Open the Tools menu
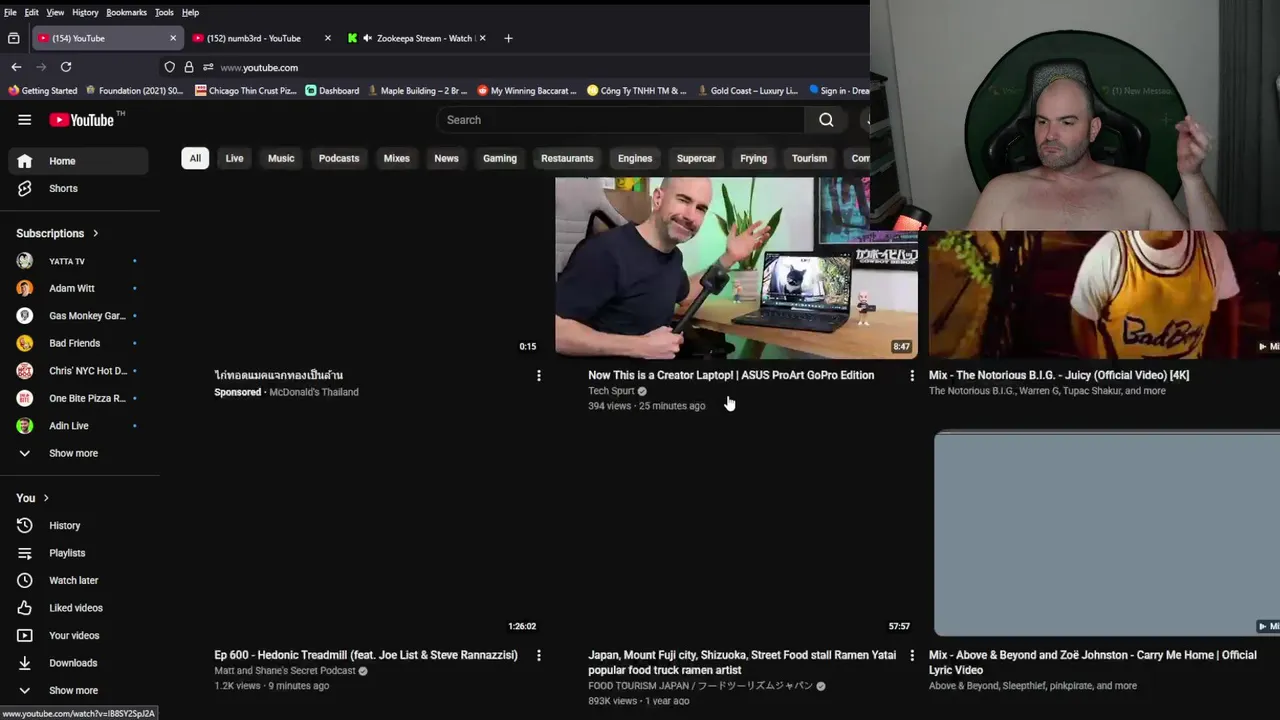Viewport: 1280px width, 720px height. (x=164, y=12)
